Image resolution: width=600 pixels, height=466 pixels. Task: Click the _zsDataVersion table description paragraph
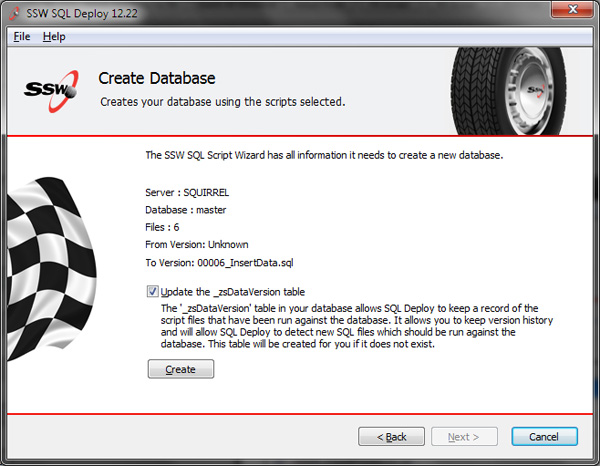357,326
